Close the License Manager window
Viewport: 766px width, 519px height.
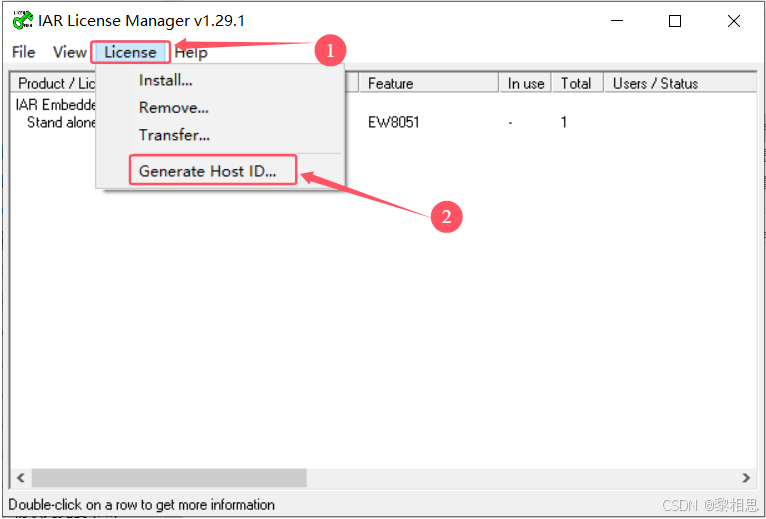click(734, 21)
